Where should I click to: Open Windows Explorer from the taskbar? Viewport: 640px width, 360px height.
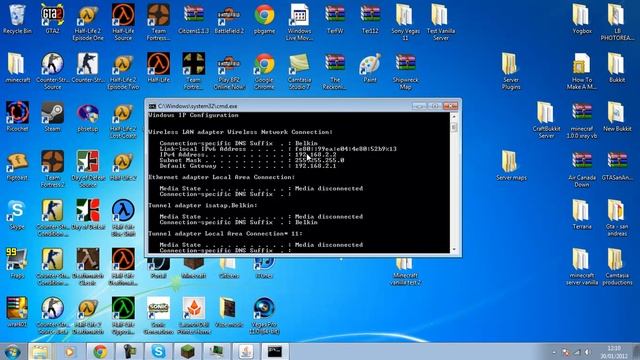pyautogui.click(x=40, y=351)
